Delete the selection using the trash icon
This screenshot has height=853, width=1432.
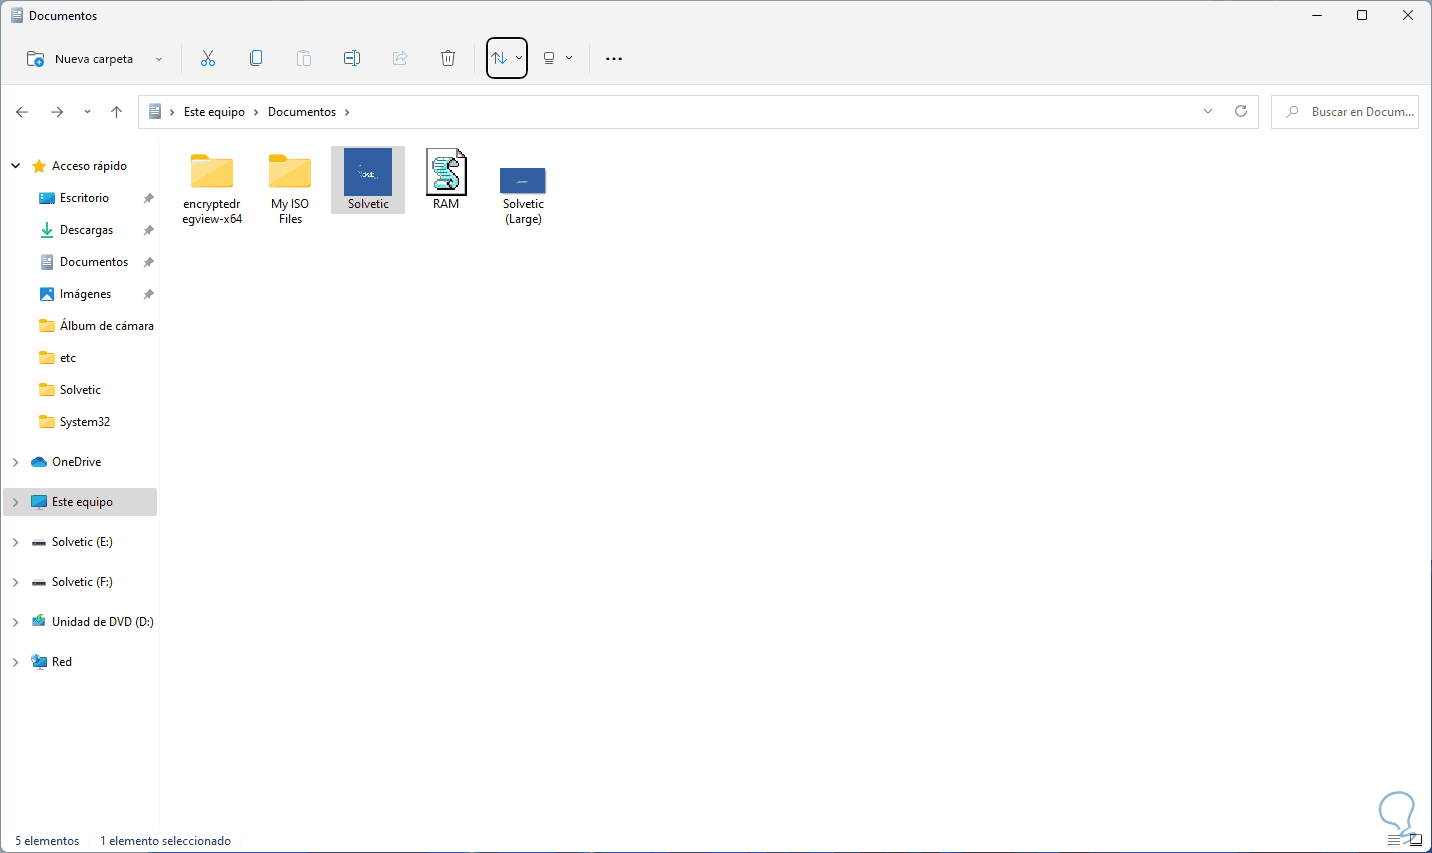(448, 58)
